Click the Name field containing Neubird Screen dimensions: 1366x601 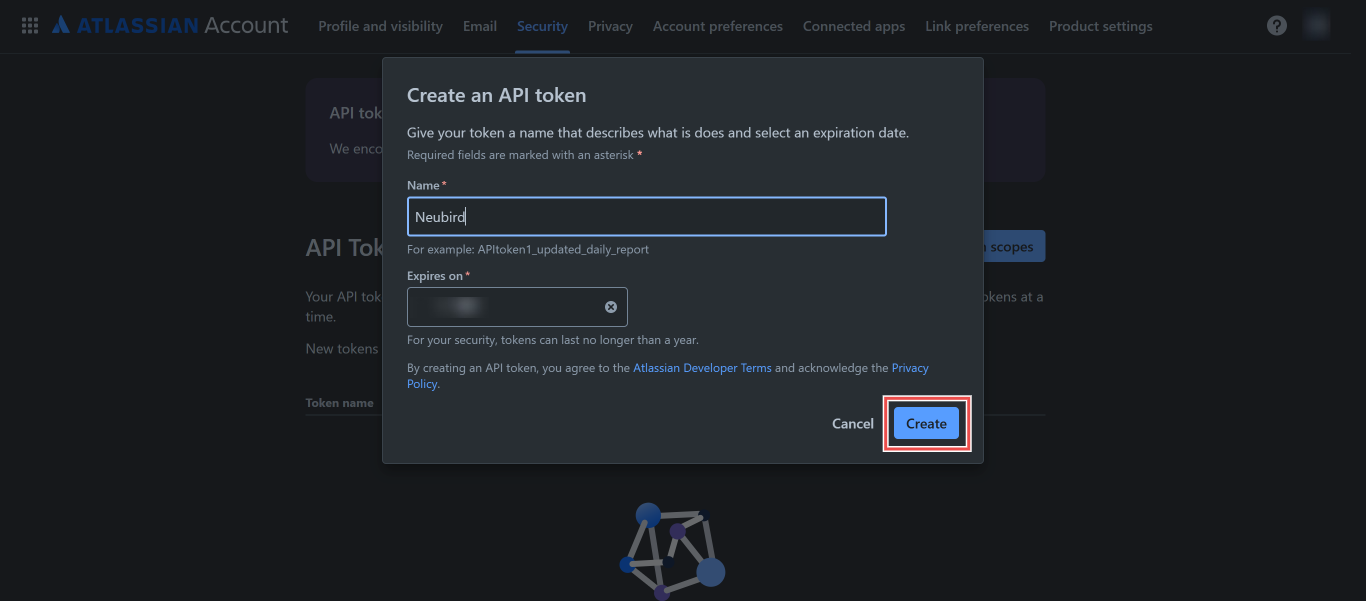[646, 216]
